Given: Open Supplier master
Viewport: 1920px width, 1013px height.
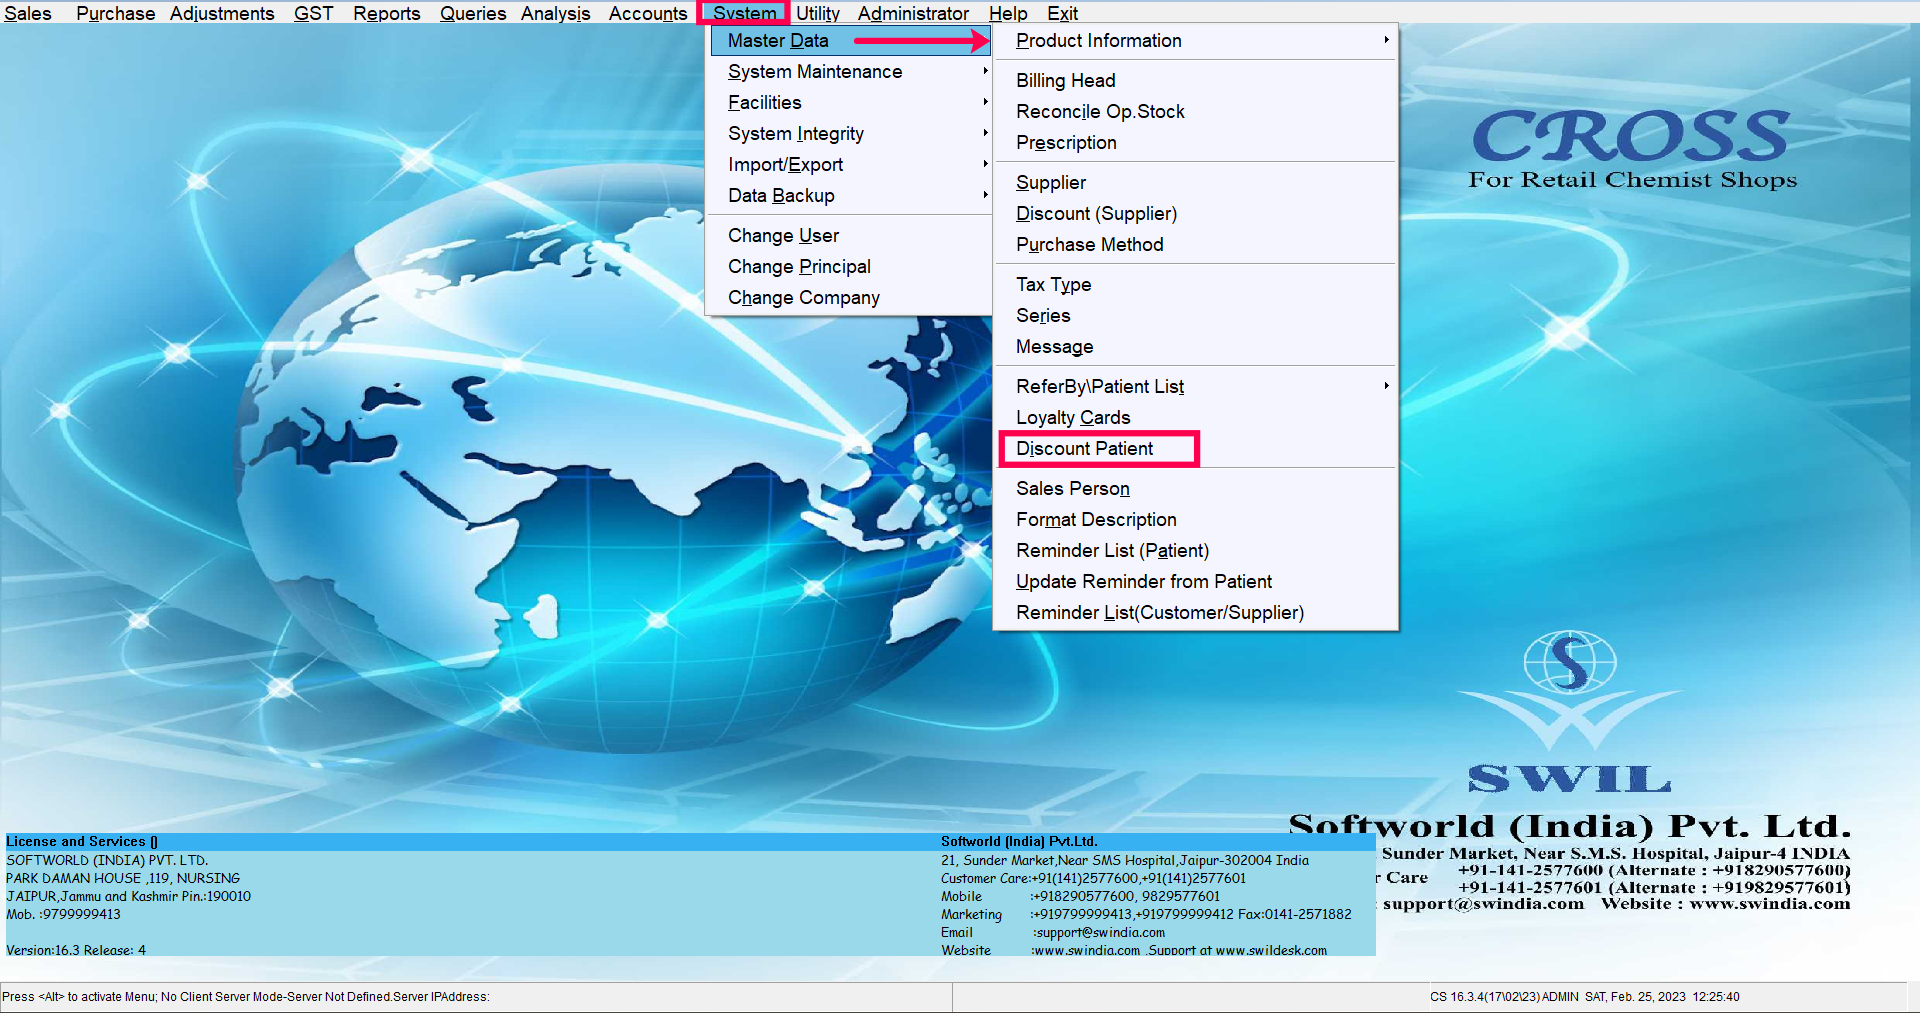Looking at the screenshot, I should click(1196, 183).
